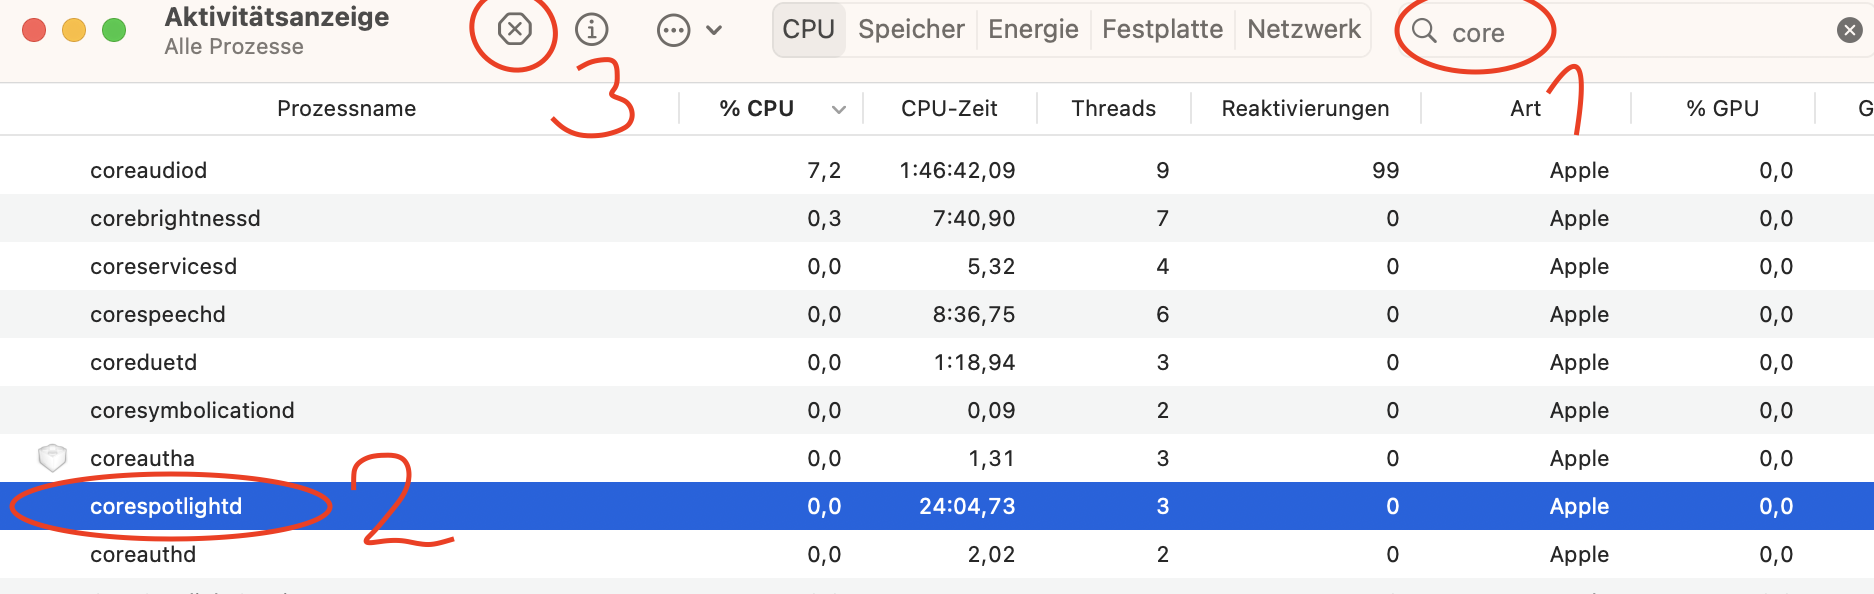Select the corespotlightd process

click(166, 507)
